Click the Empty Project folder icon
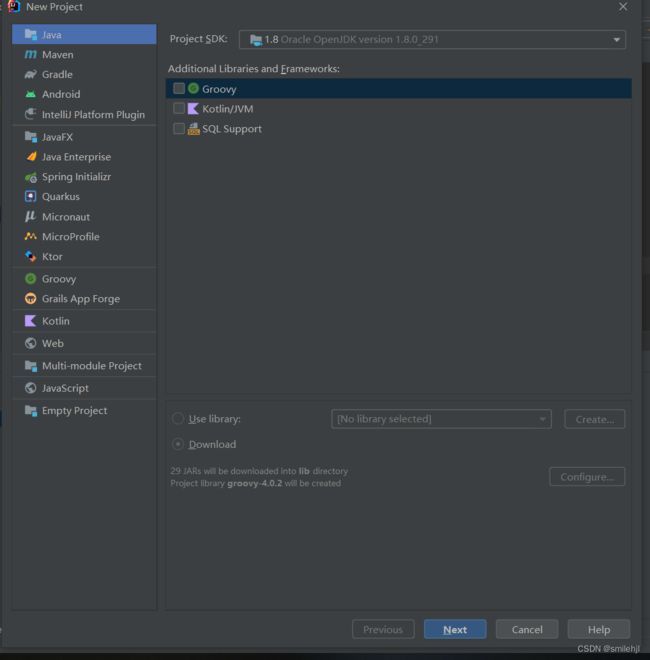 tap(31, 410)
